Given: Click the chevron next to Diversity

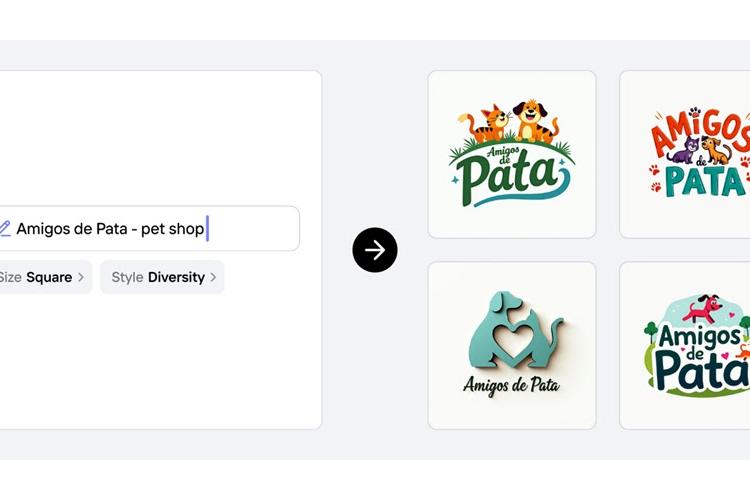Looking at the screenshot, I should (x=213, y=277).
